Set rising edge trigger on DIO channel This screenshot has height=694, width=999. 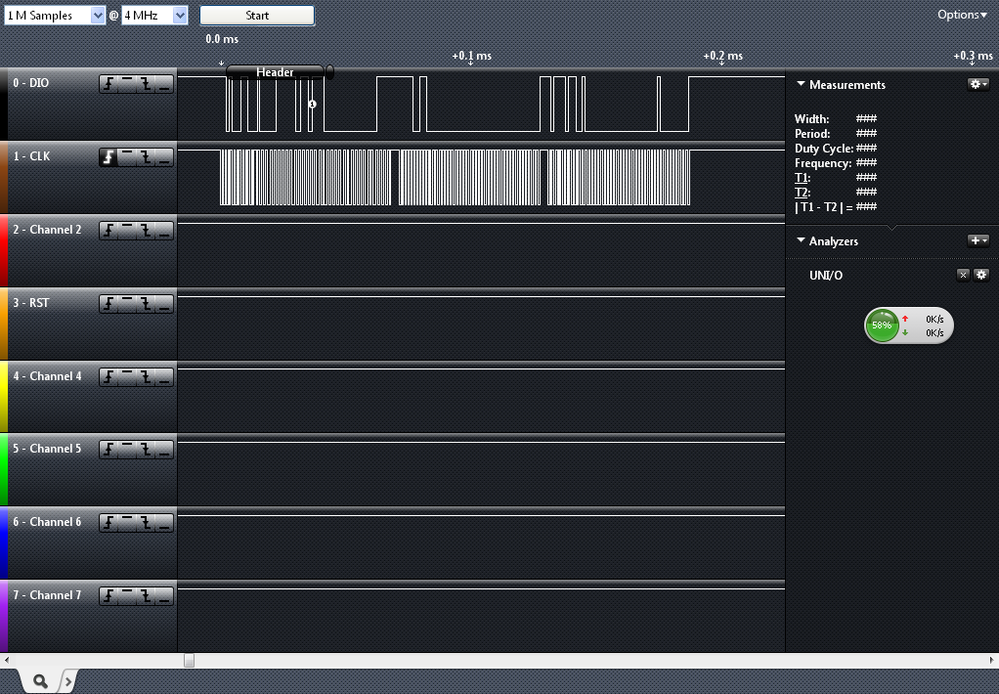(x=108, y=83)
